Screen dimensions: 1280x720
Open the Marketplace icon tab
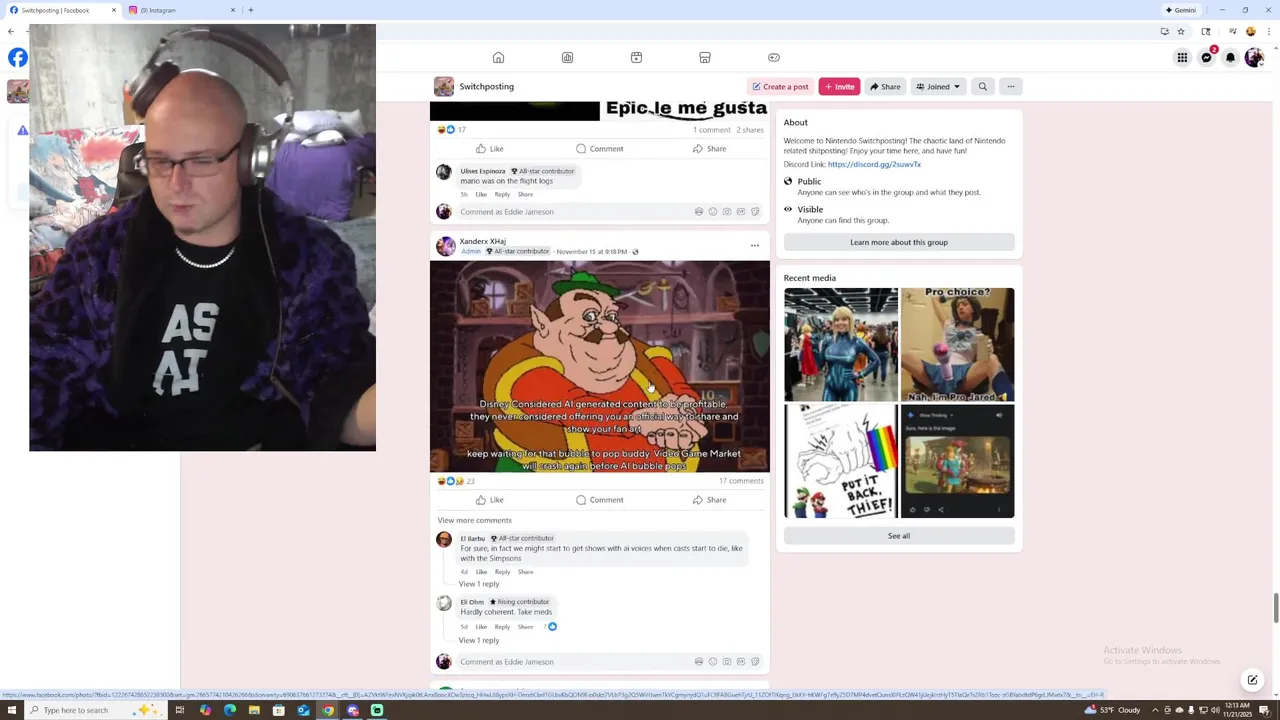(x=705, y=57)
